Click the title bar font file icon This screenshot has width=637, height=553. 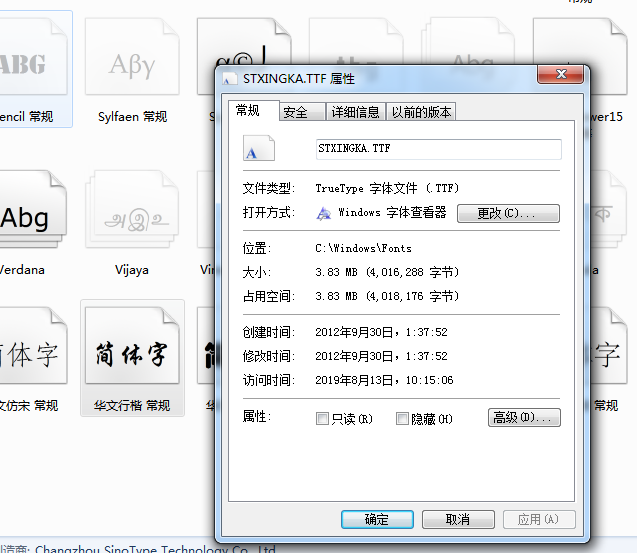[230, 79]
